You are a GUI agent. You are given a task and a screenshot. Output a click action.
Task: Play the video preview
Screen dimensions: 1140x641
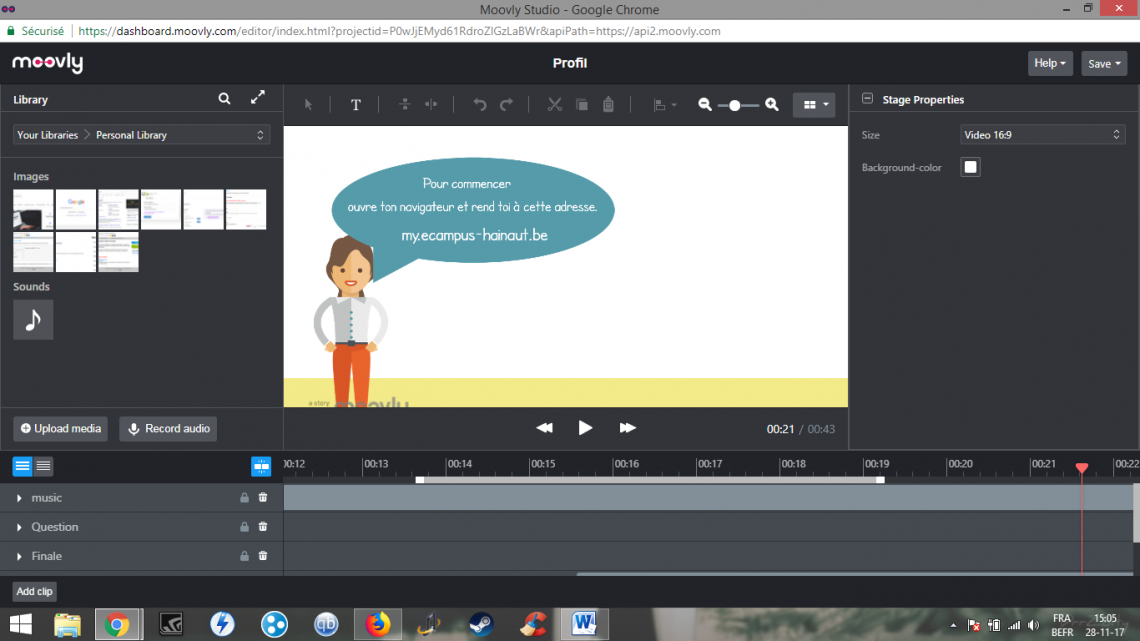(x=585, y=428)
